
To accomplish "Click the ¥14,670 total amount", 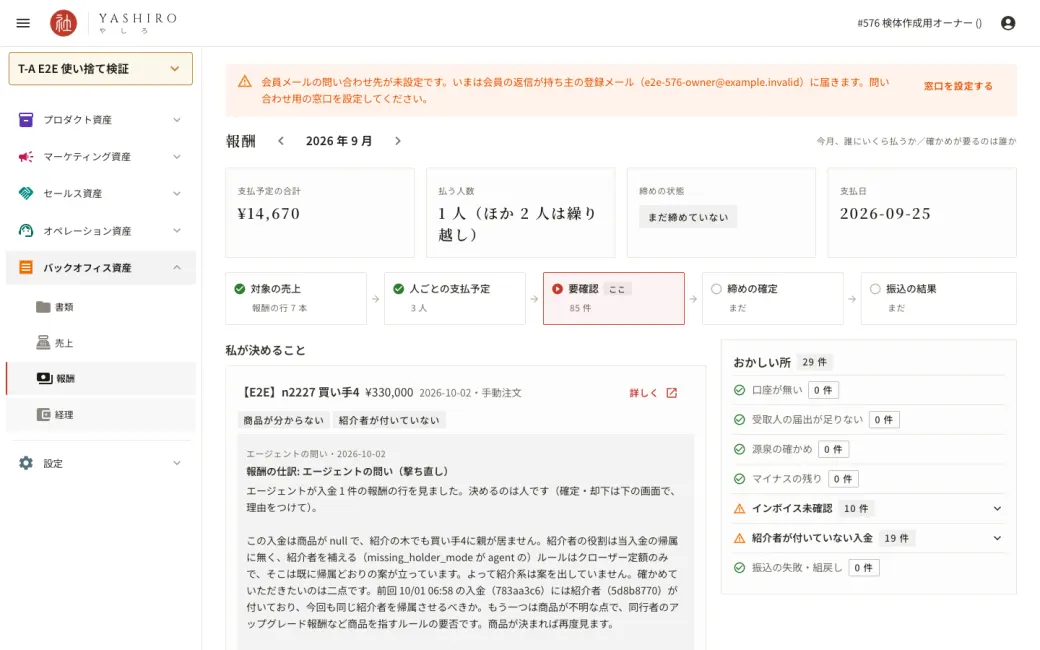I will click(x=269, y=214).
